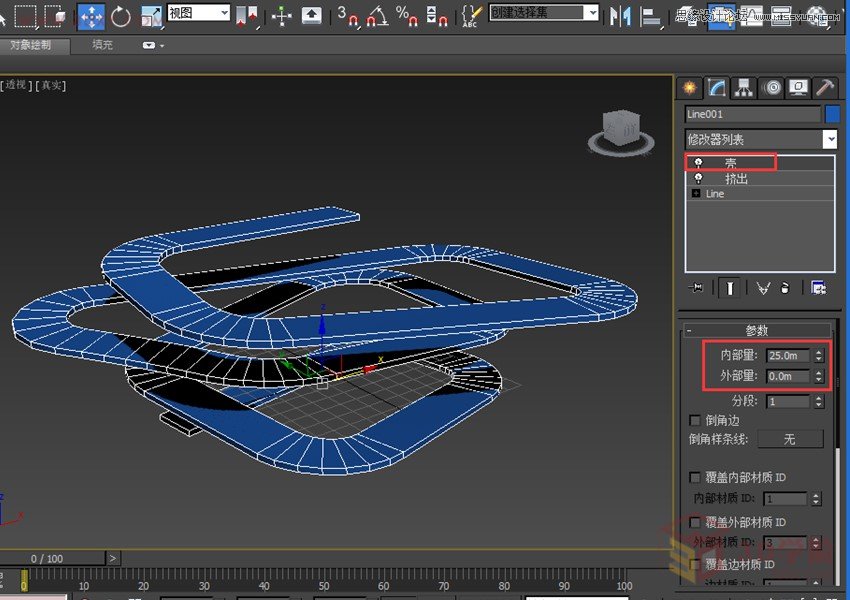Enable the 覆盖边材质 ID checkbox
Viewport: 850px width, 600px height.
coord(694,565)
